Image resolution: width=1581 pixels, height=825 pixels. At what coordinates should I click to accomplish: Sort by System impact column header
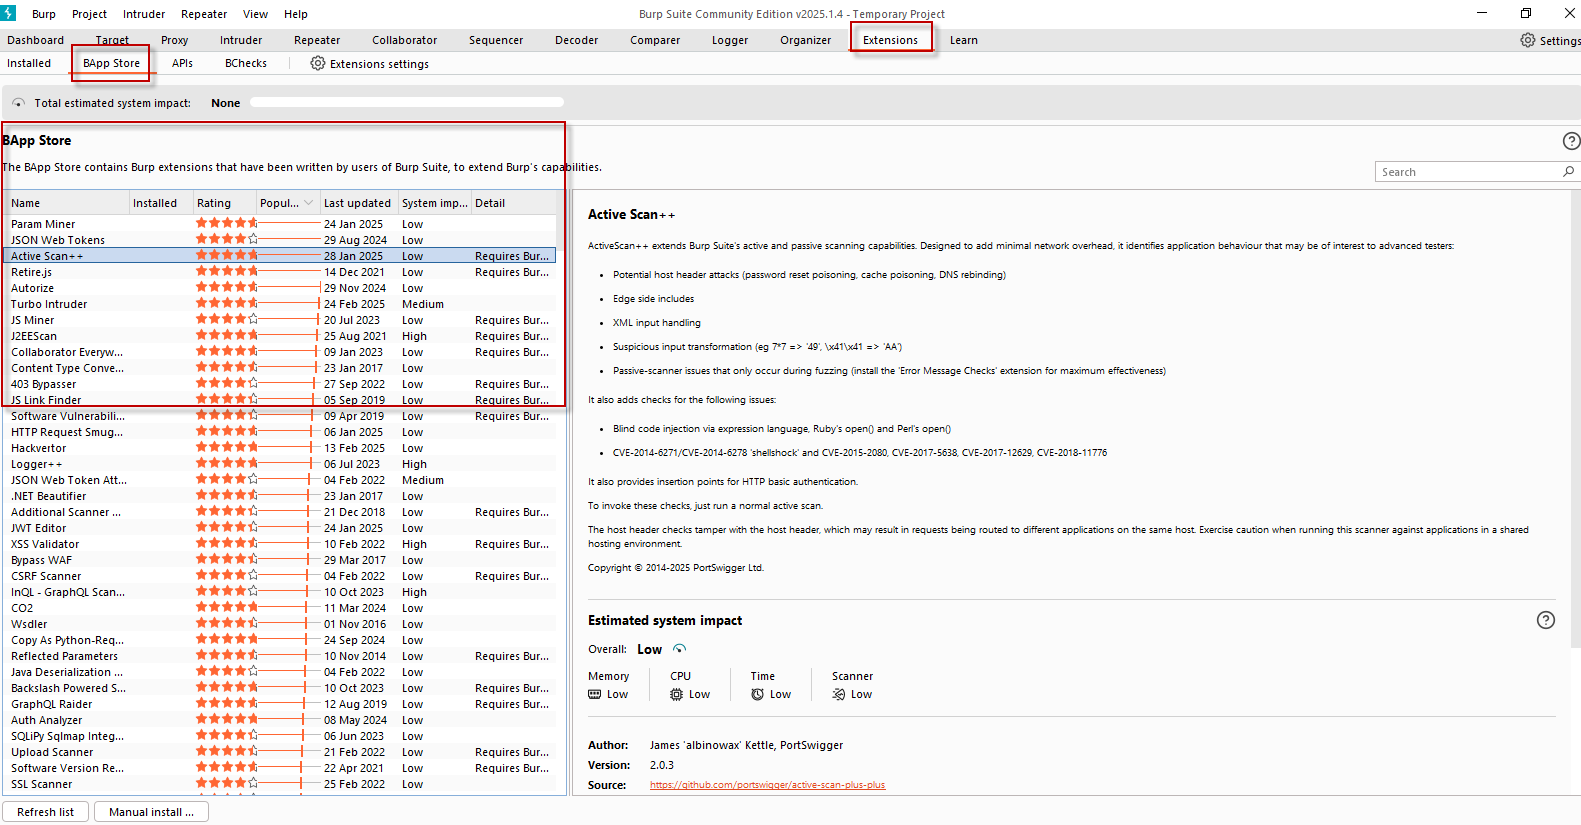pos(435,203)
